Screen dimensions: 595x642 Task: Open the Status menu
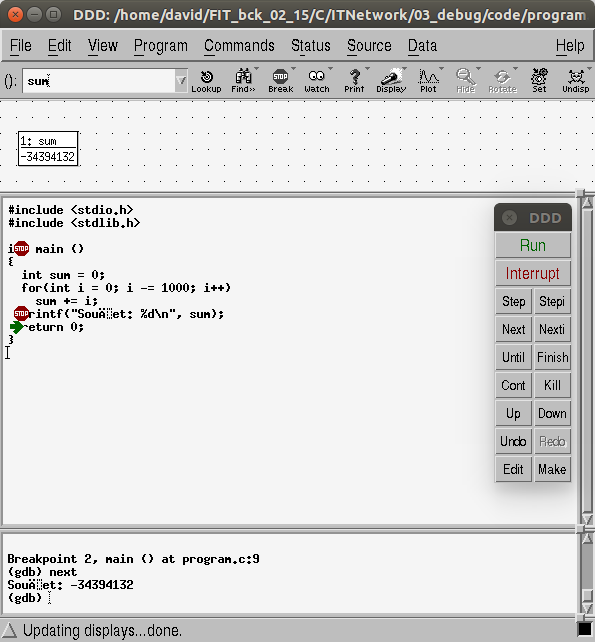pyautogui.click(x=310, y=45)
